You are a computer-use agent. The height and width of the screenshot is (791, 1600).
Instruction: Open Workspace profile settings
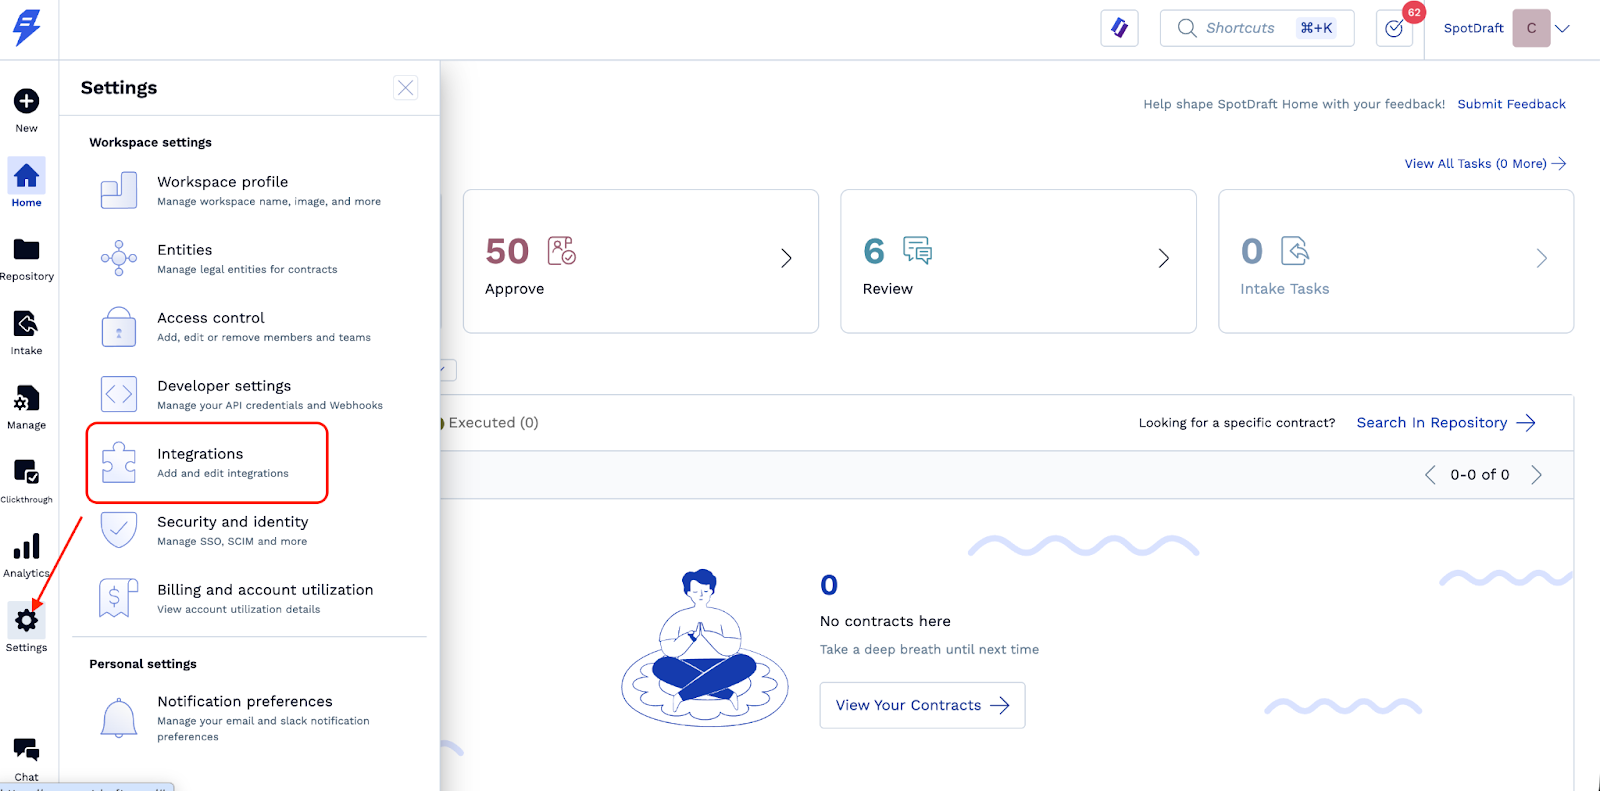pos(250,190)
